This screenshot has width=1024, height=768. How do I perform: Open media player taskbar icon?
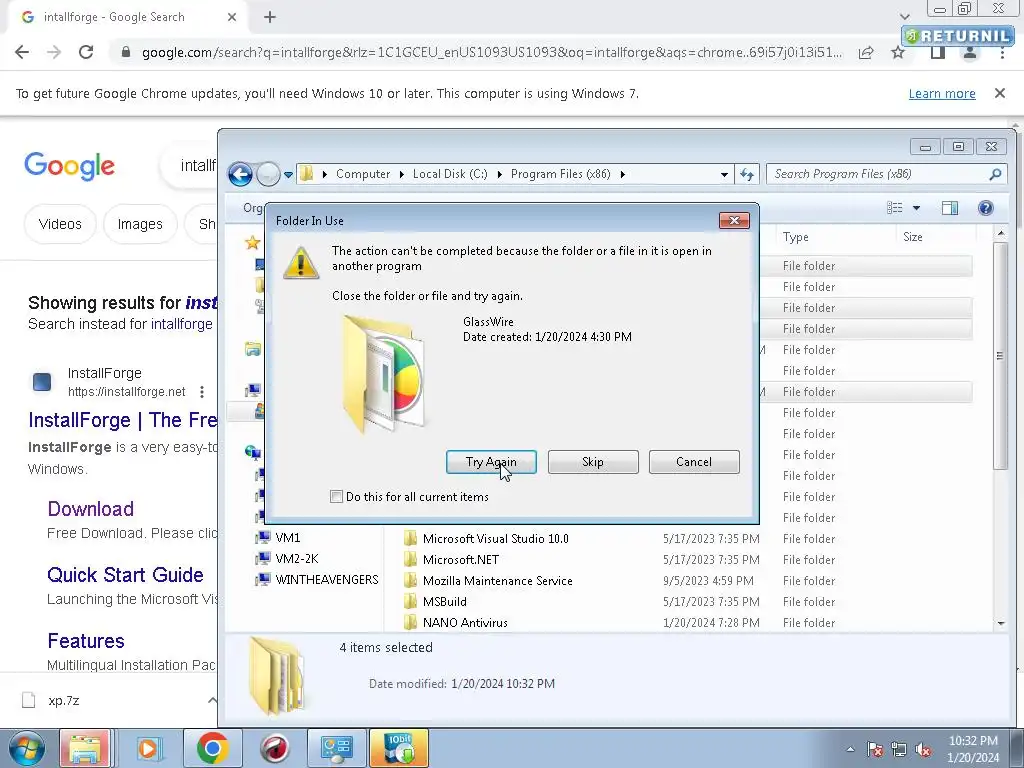pyautogui.click(x=149, y=748)
